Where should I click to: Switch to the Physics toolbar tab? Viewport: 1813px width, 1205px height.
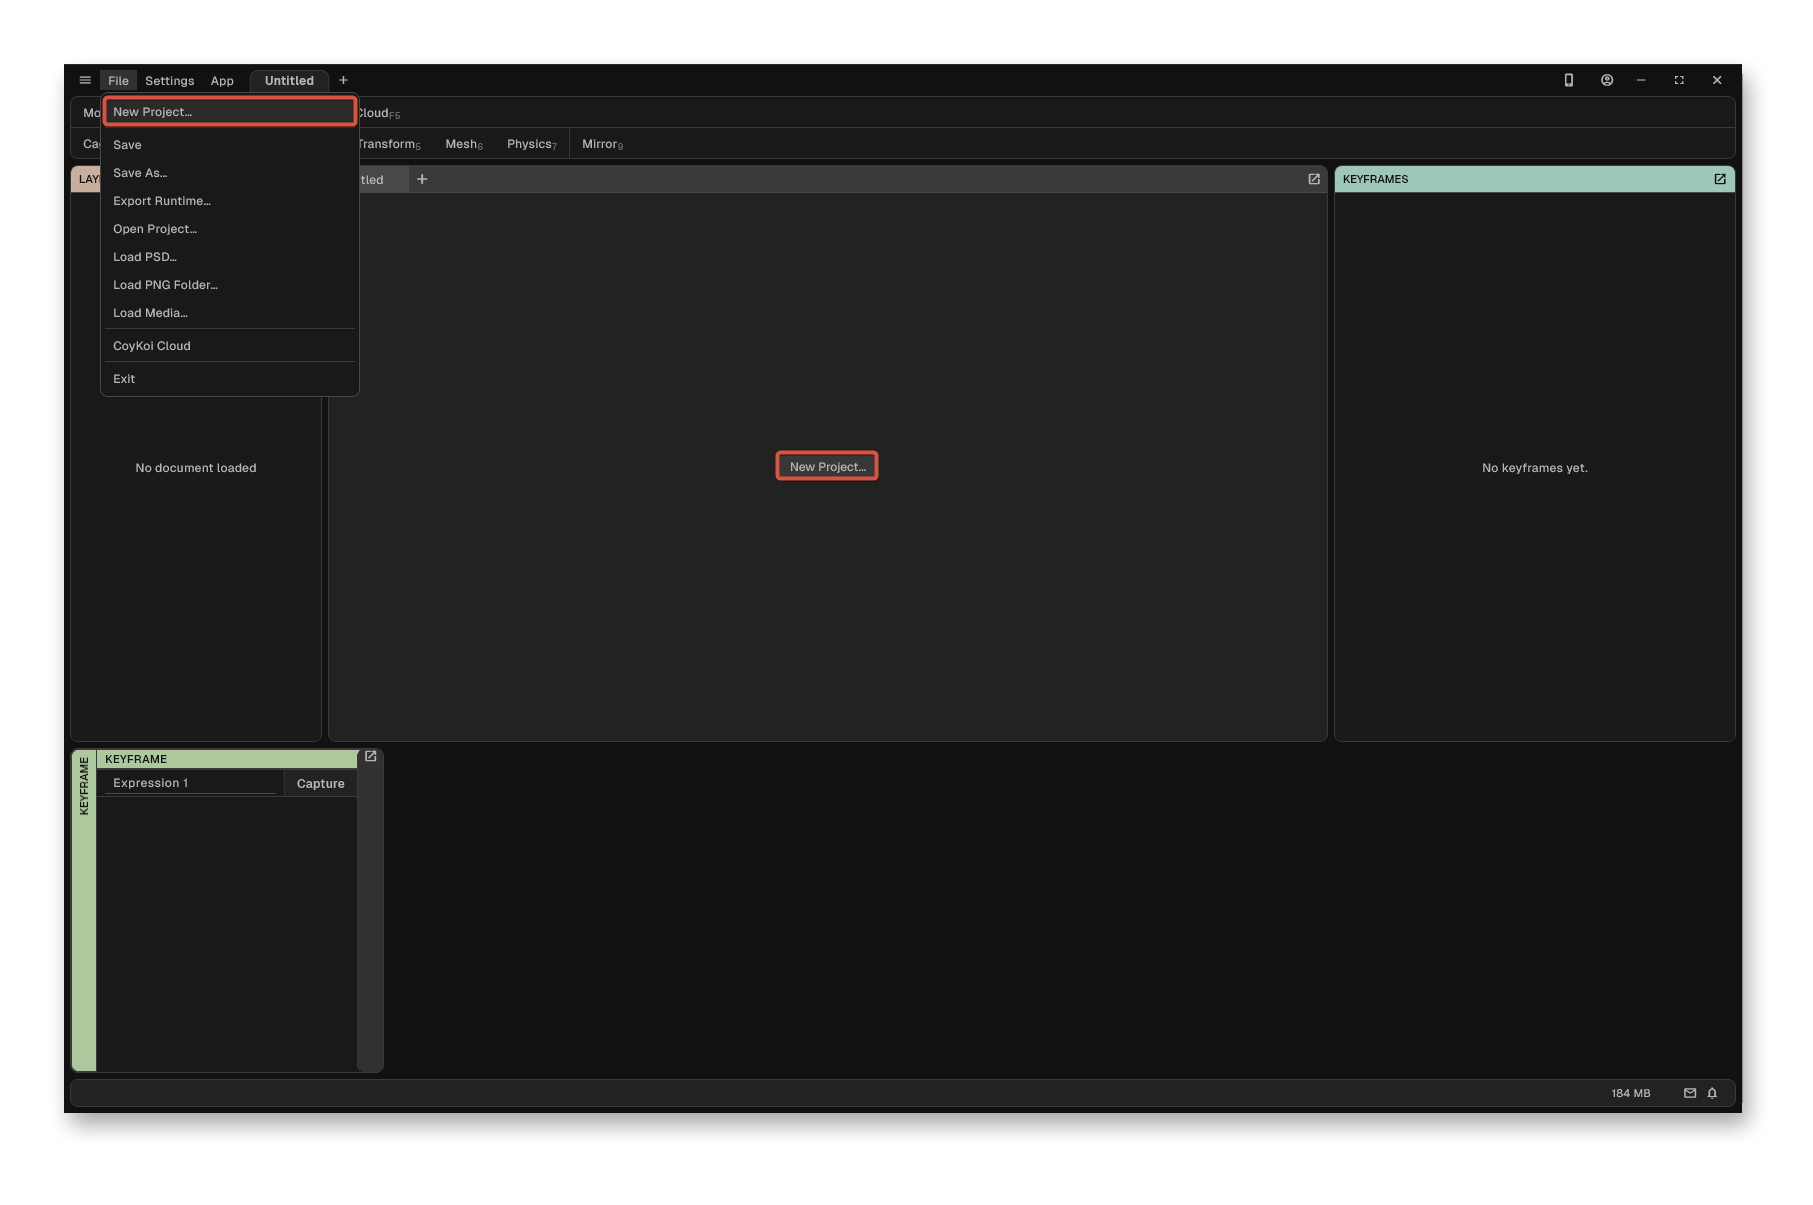(532, 144)
